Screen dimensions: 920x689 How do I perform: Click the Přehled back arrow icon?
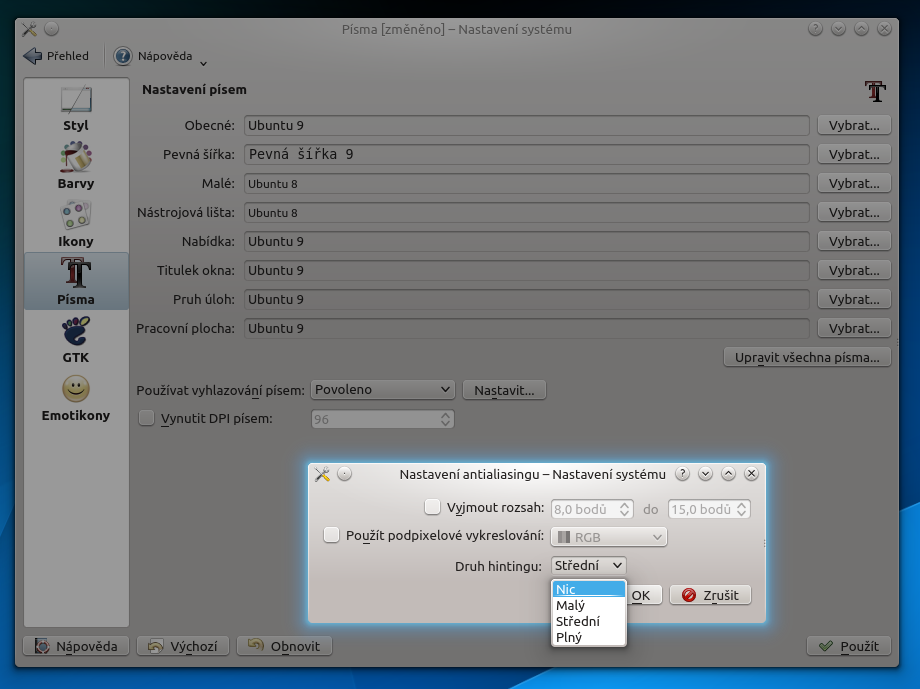click(x=33, y=56)
